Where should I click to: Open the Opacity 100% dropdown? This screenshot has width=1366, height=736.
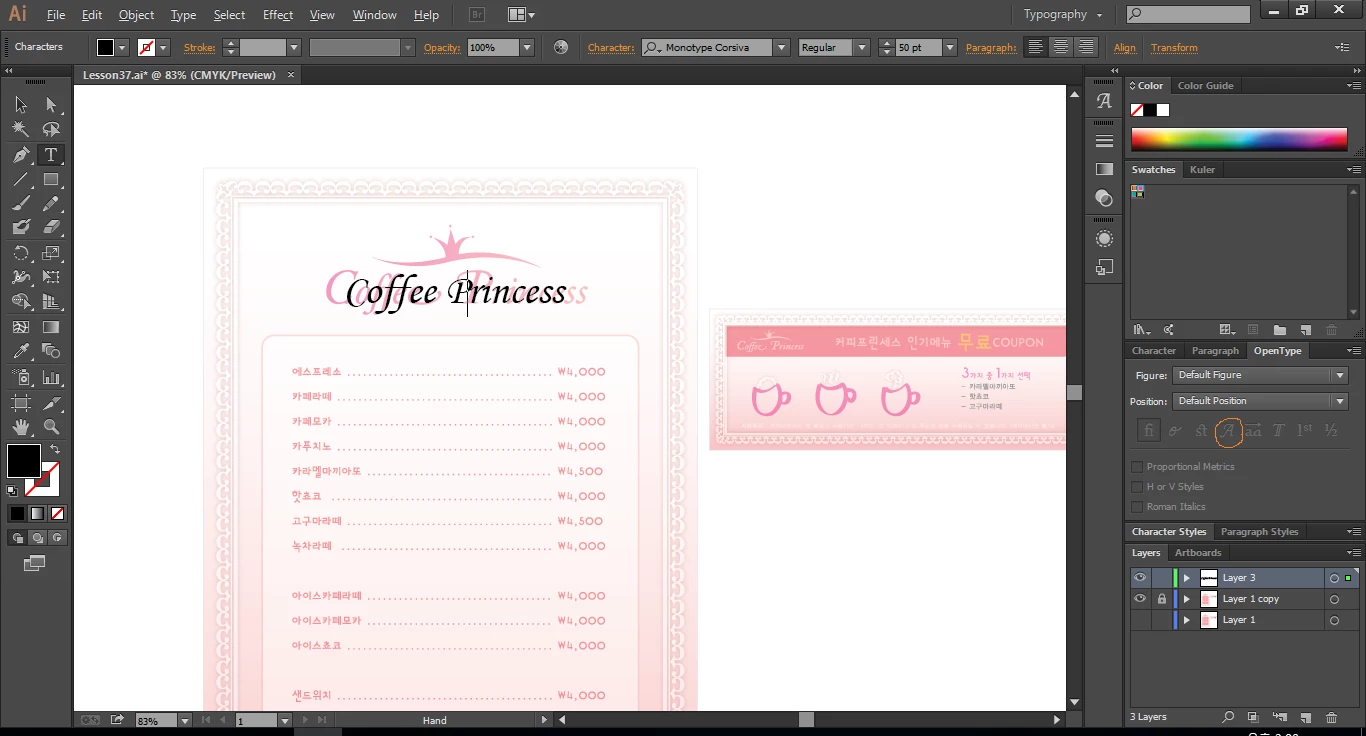tap(527, 47)
